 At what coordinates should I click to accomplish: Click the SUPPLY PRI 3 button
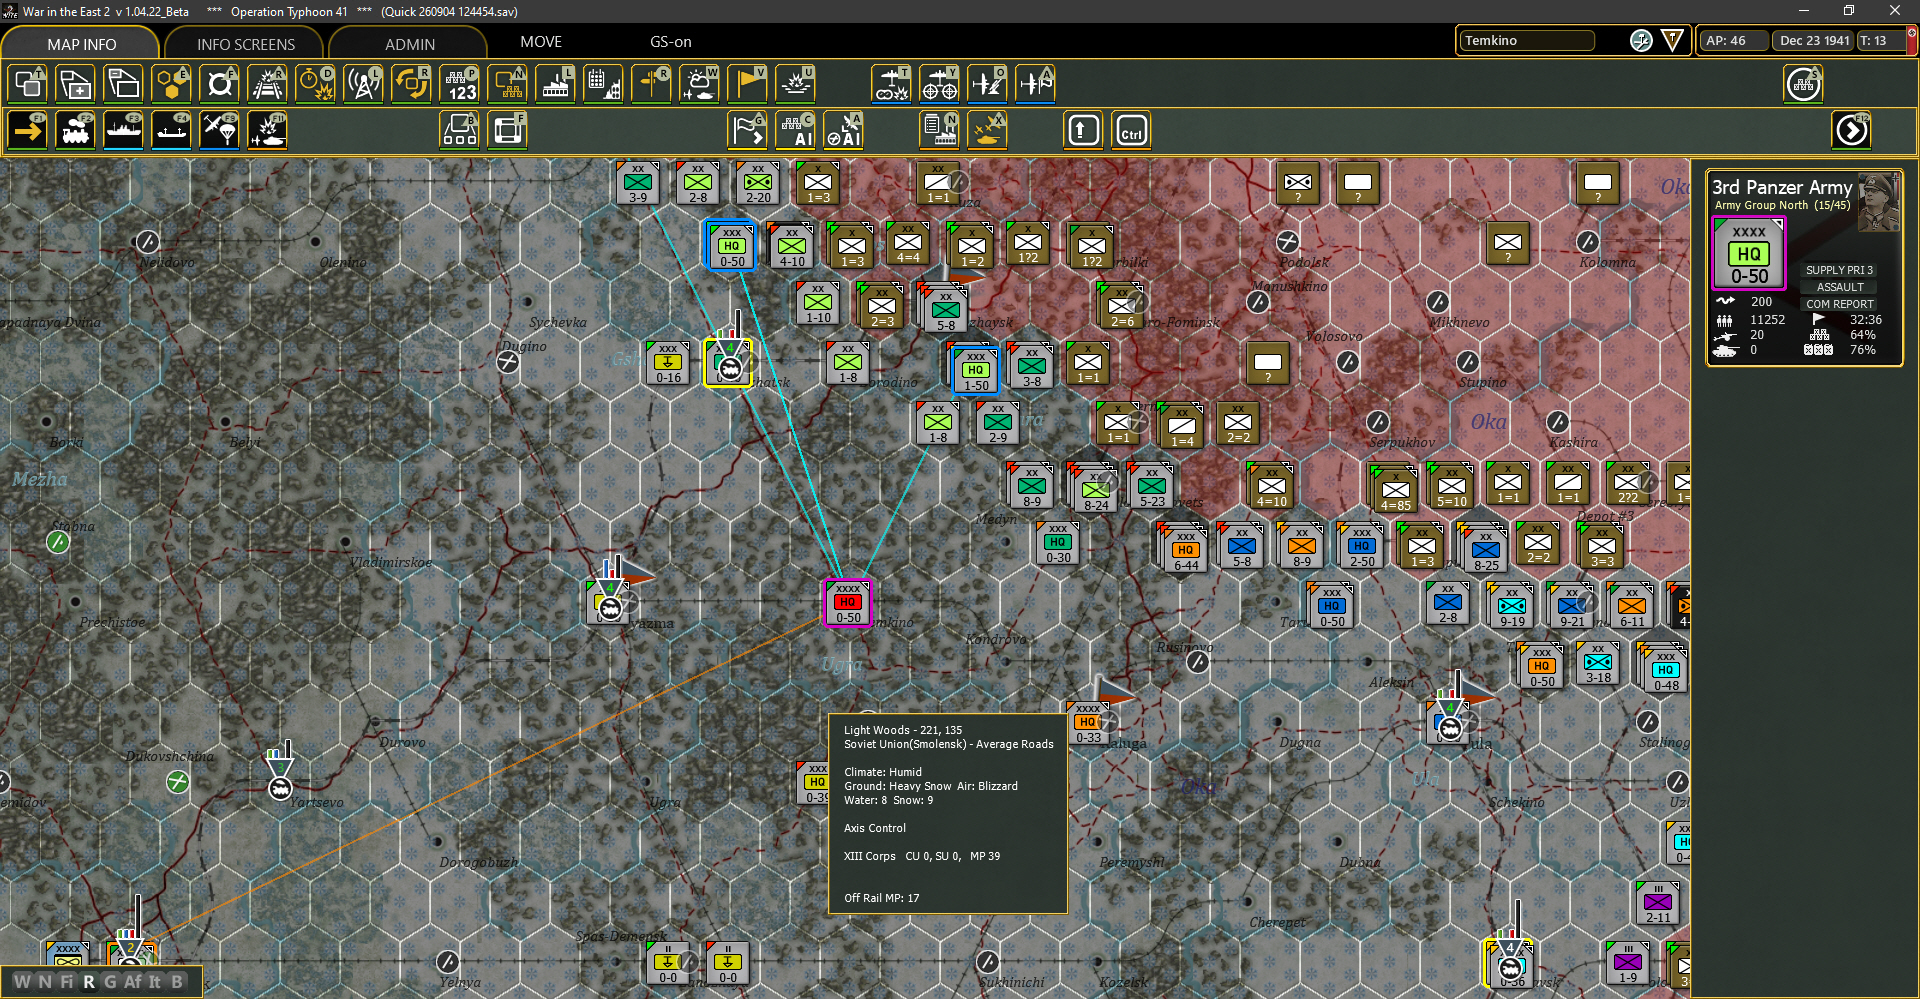[x=1839, y=270]
